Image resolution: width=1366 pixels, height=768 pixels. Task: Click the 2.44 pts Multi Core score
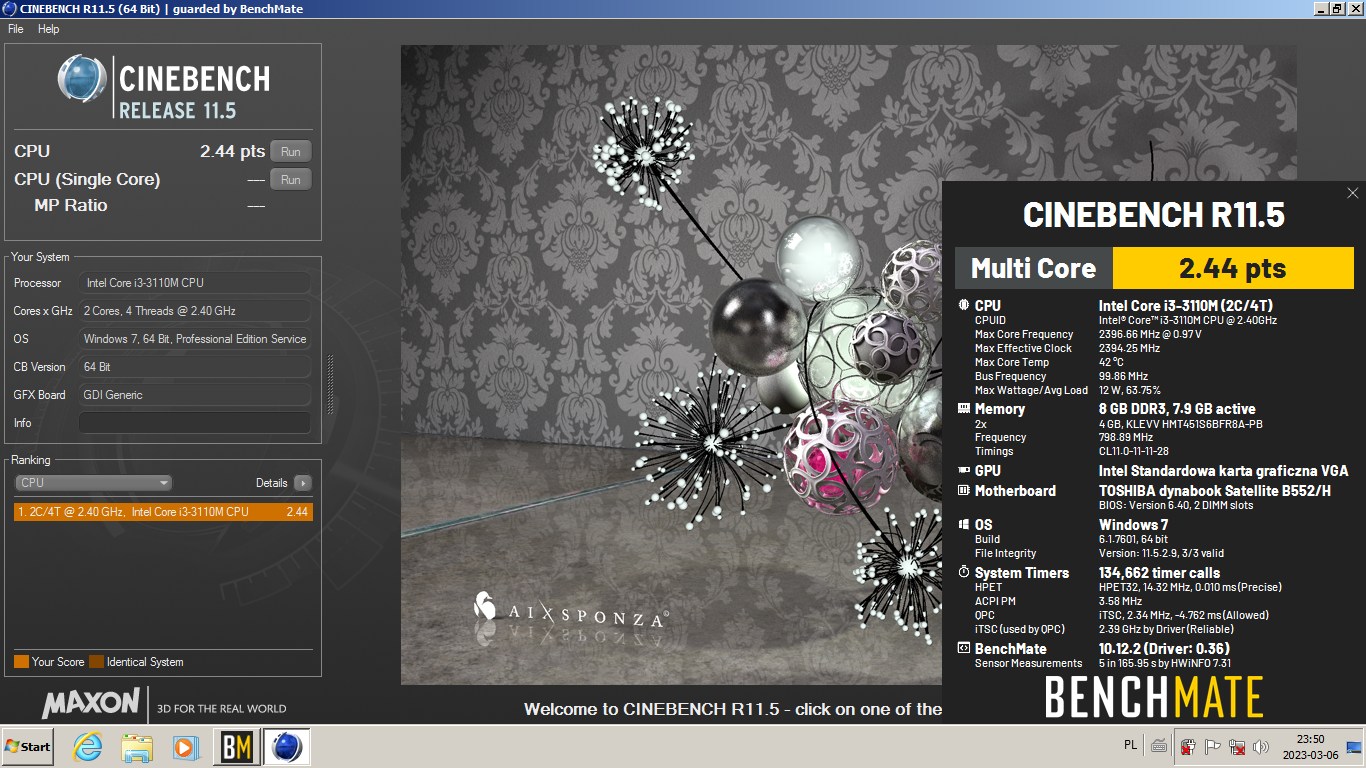pyautogui.click(x=1232, y=268)
